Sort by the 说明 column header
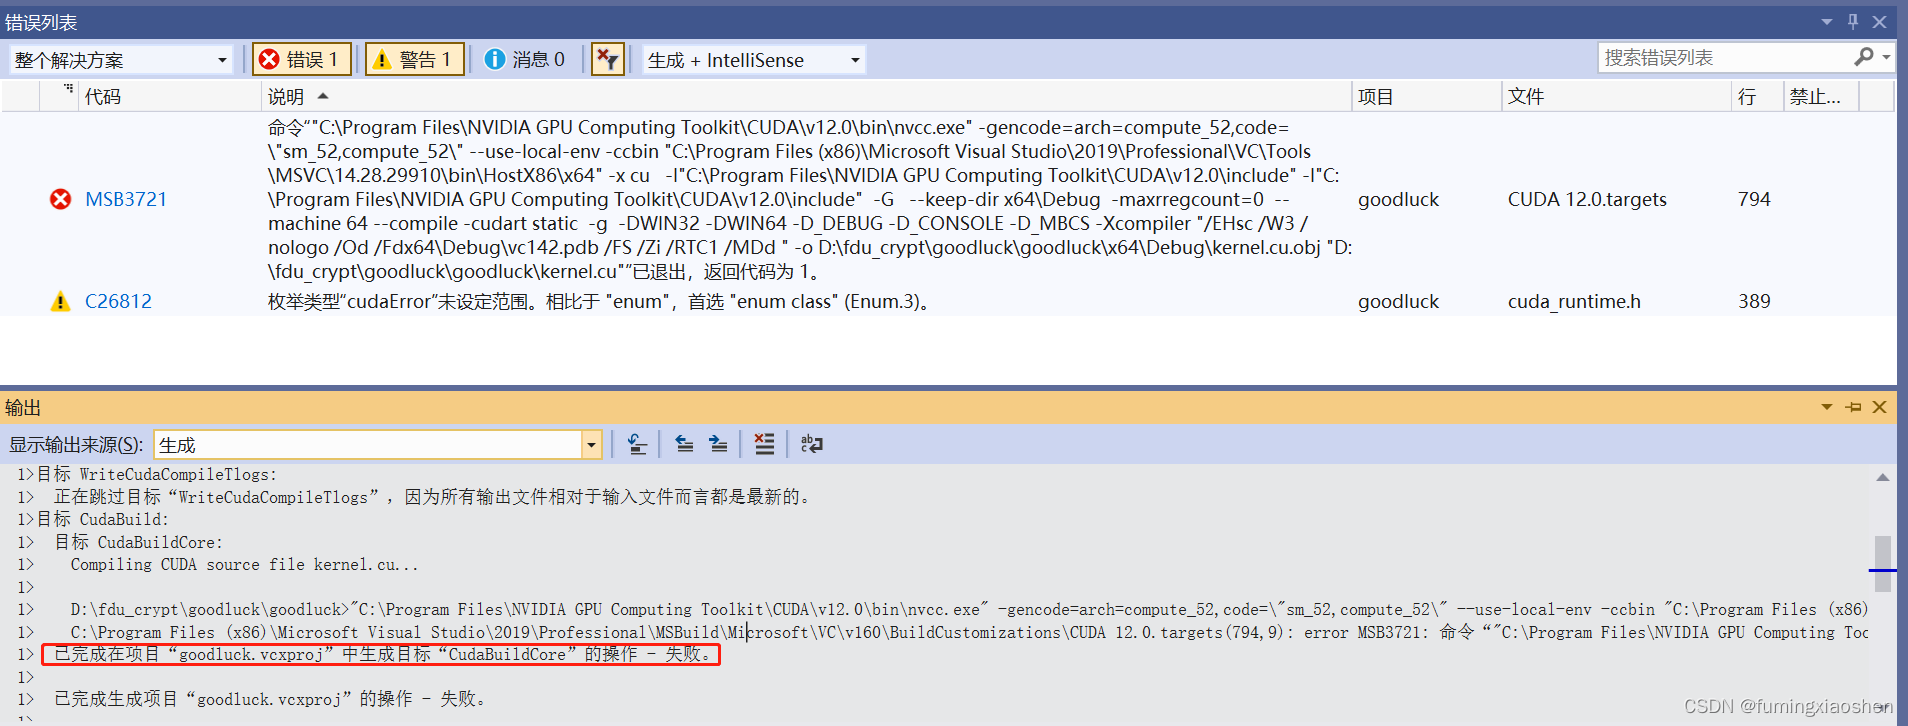Viewport: 1908px width, 726px height. point(806,96)
